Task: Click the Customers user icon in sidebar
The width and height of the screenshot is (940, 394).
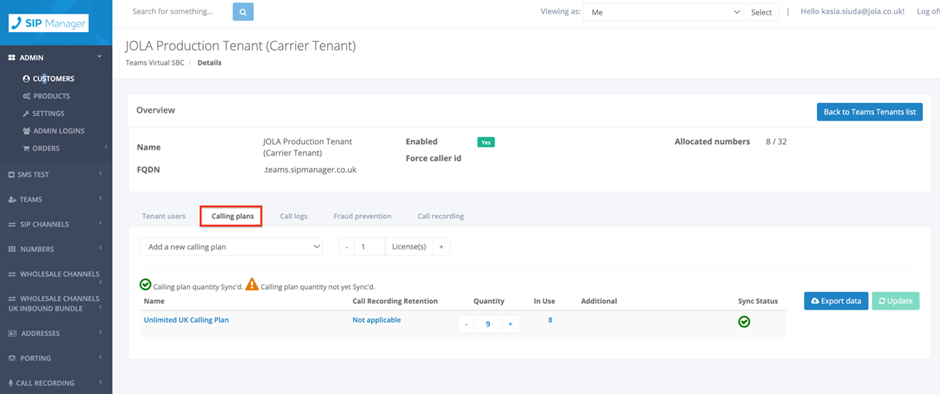Action: point(26,79)
